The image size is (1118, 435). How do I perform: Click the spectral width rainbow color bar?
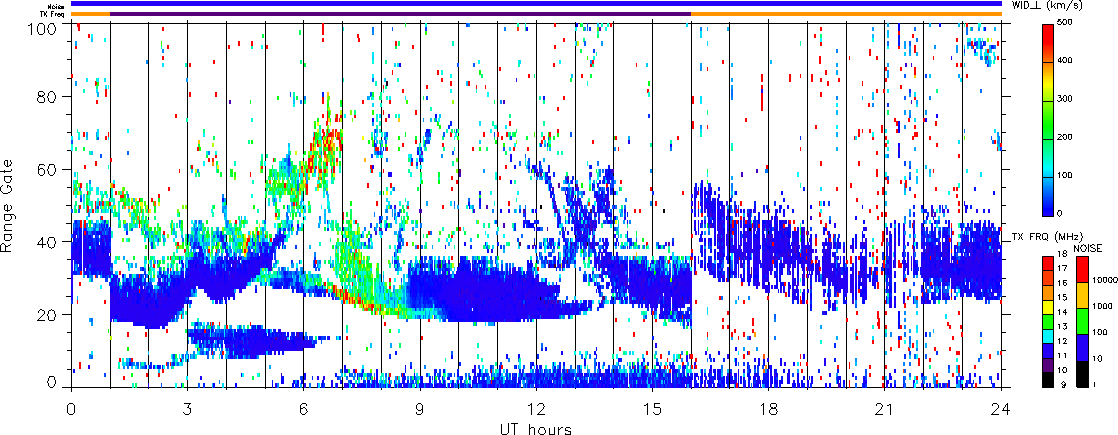pos(1048,119)
